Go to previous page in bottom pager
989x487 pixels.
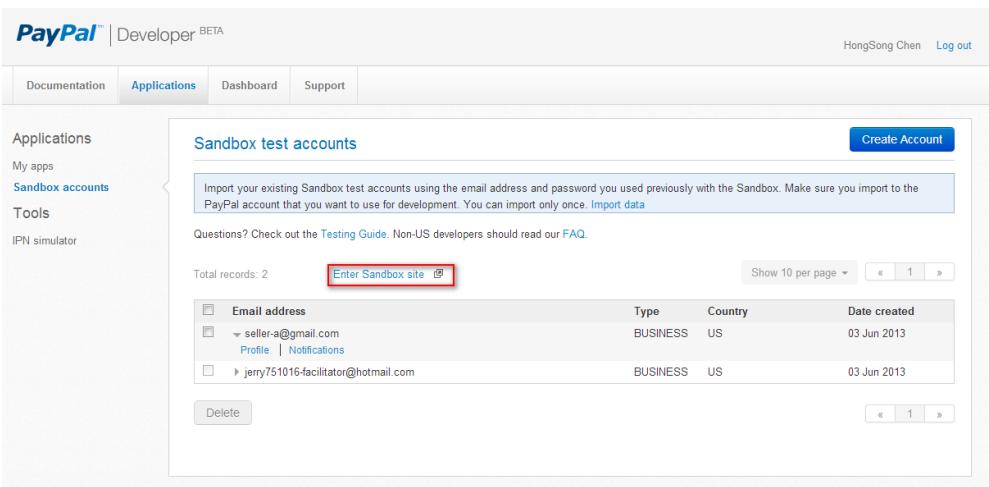click(880, 414)
